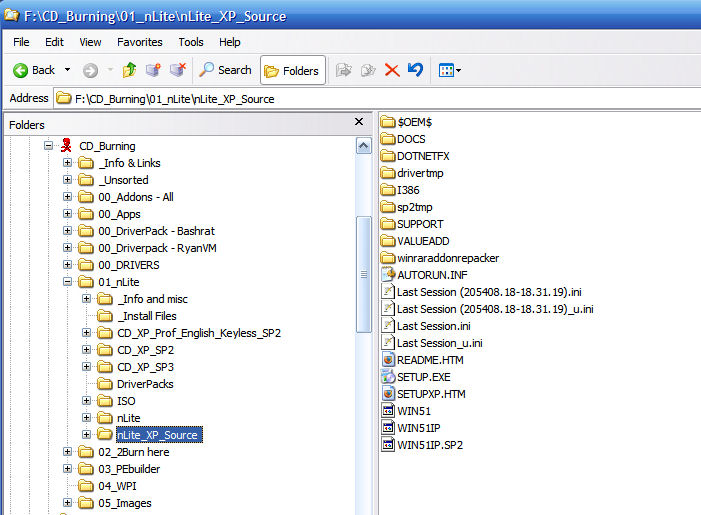Open the View menu
Image resolution: width=701 pixels, height=515 pixels.
click(x=90, y=42)
